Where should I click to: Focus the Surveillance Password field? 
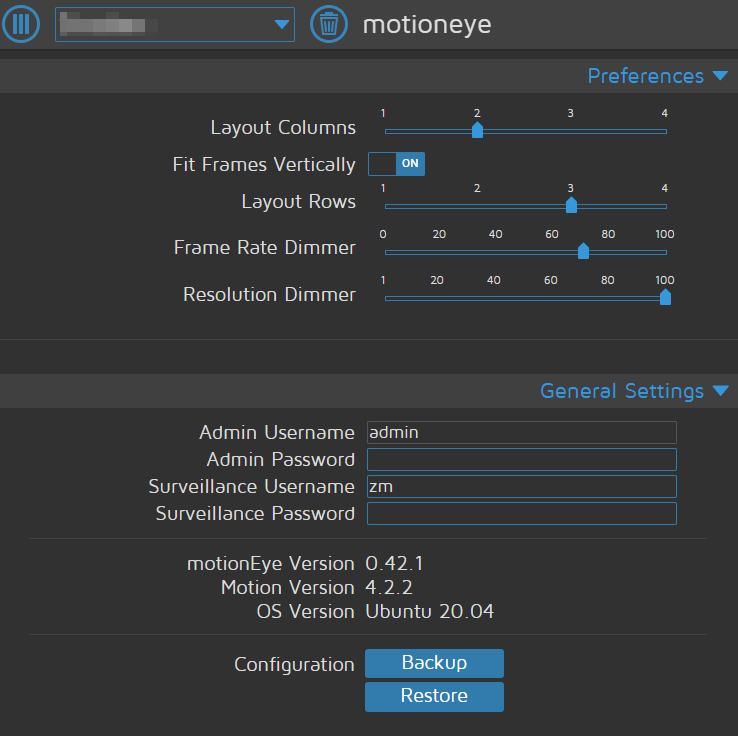[x=521, y=513]
